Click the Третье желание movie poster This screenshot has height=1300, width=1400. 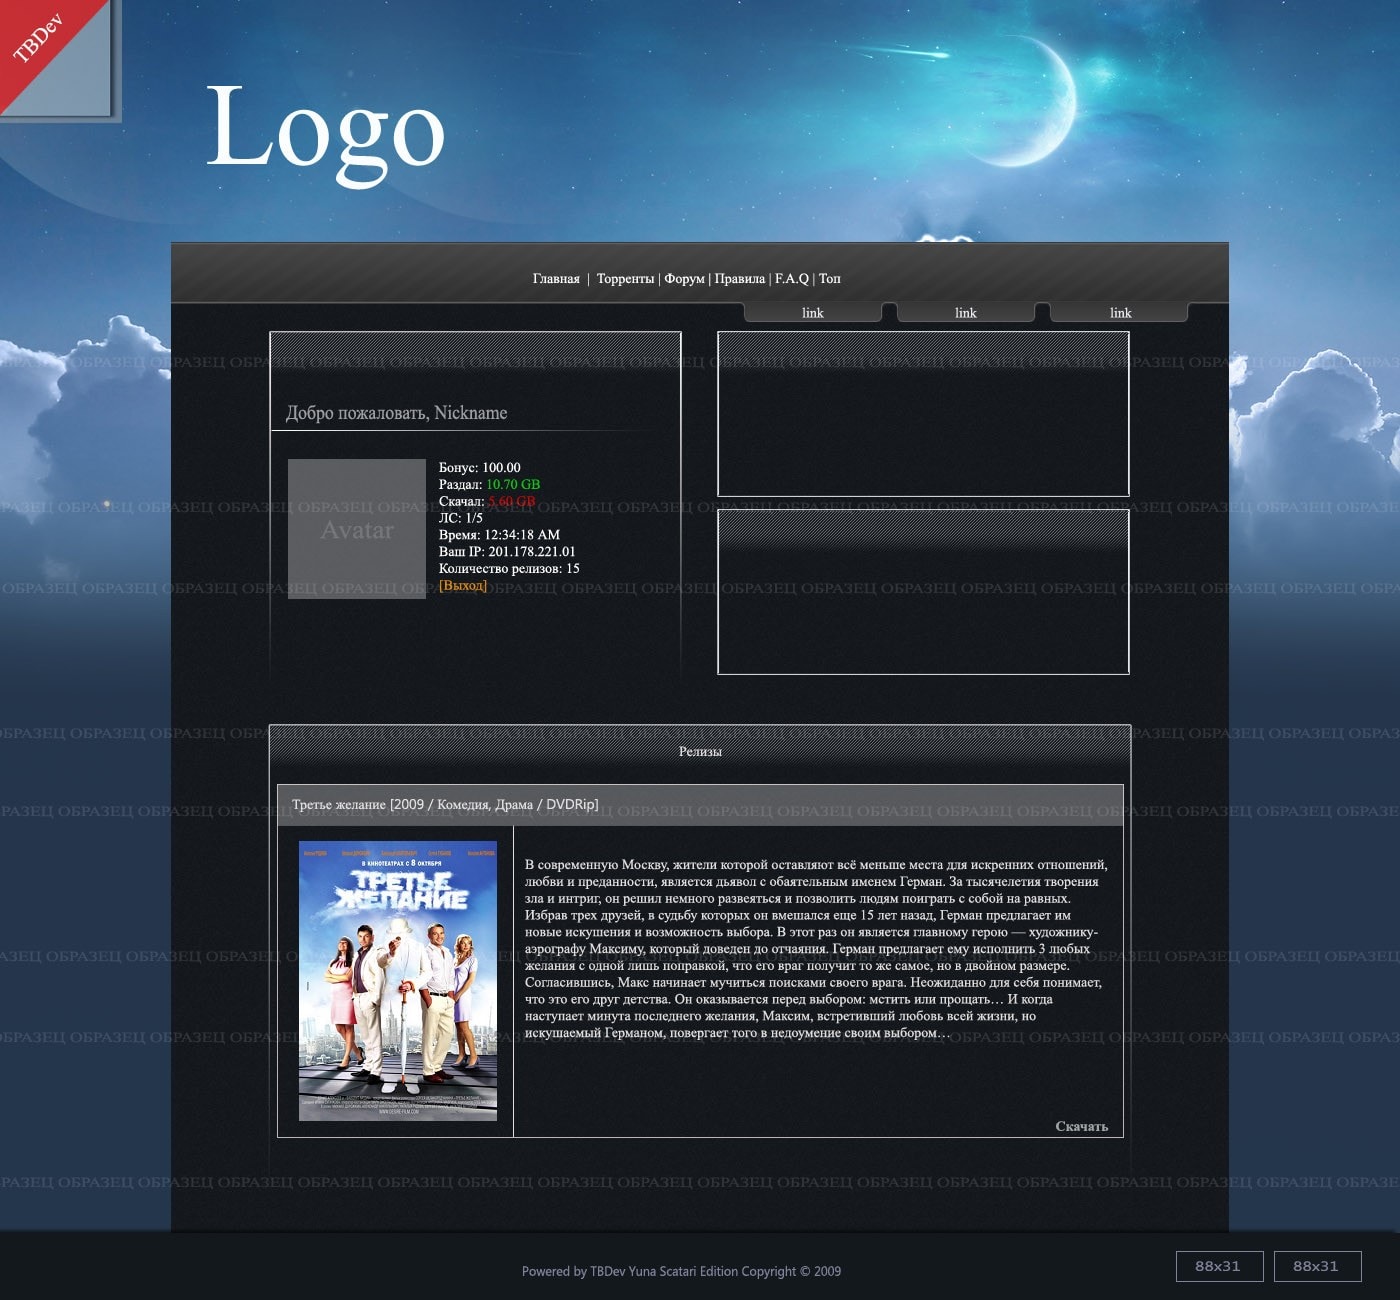[398, 980]
